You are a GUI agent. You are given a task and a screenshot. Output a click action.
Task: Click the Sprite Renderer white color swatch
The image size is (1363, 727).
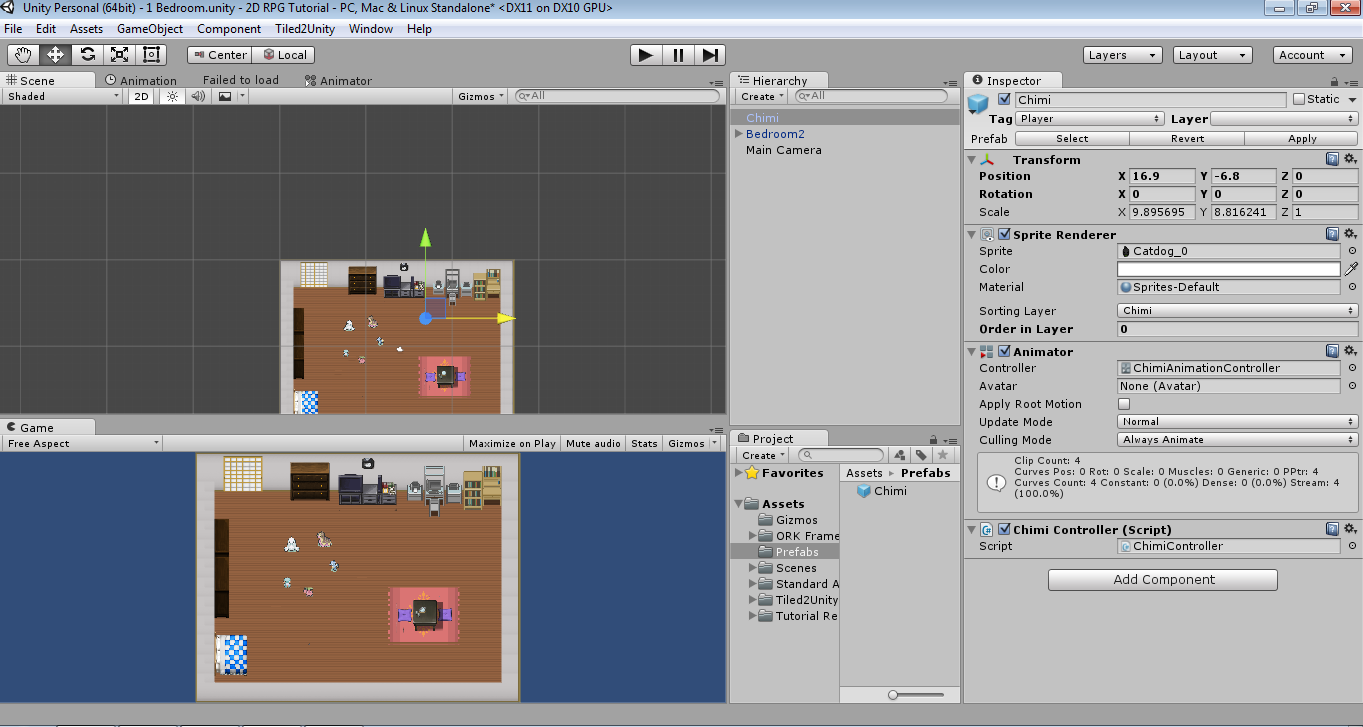(1228, 269)
